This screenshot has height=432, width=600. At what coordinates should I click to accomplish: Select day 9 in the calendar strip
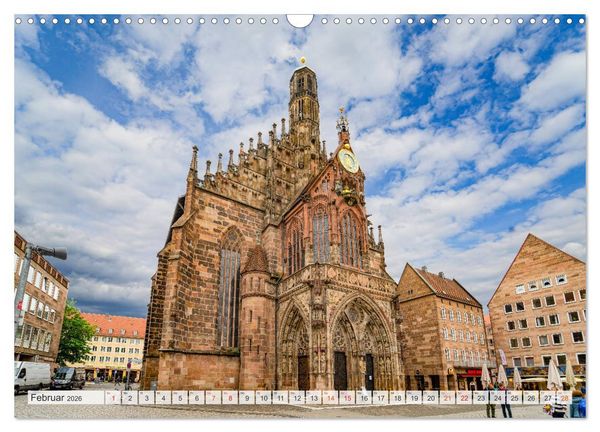pyautogui.click(x=246, y=398)
